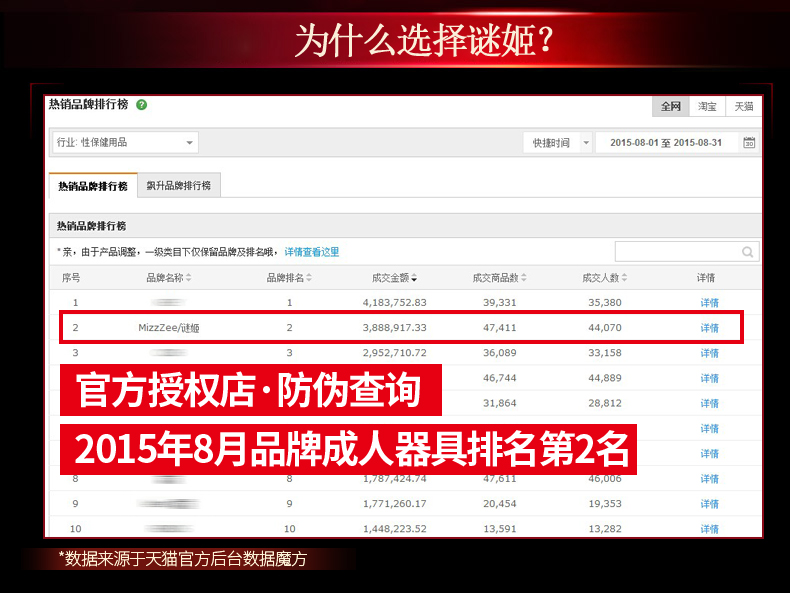Switch to 淘宝 data scope

coord(707,106)
